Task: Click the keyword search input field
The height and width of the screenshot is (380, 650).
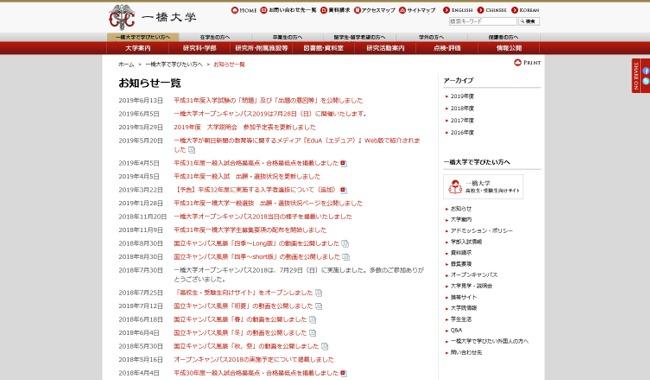Action: pyautogui.click(x=483, y=21)
